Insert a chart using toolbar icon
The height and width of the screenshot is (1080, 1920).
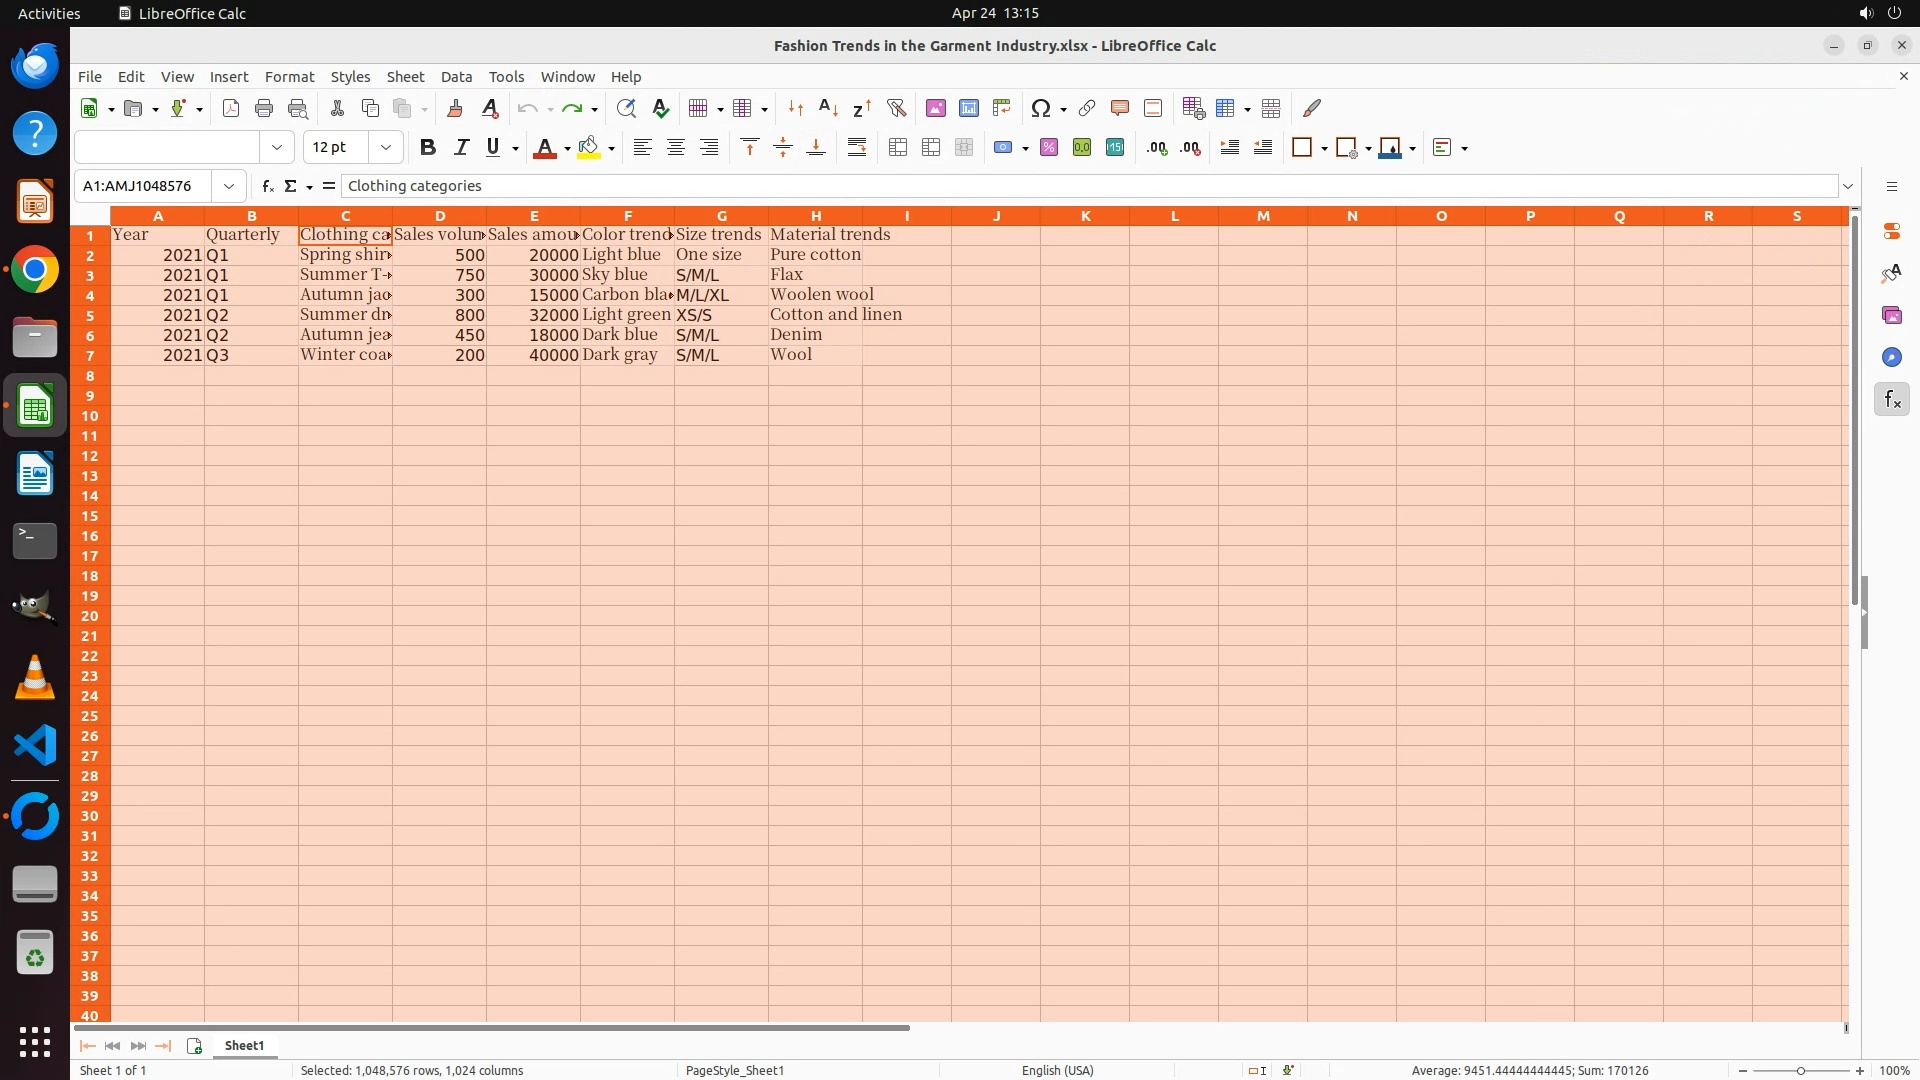pyautogui.click(x=968, y=108)
